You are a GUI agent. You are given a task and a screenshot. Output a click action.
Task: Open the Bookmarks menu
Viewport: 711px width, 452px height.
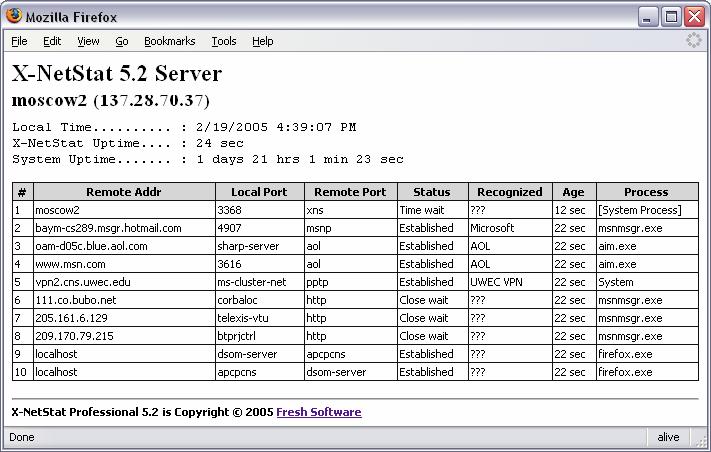[x=170, y=41]
